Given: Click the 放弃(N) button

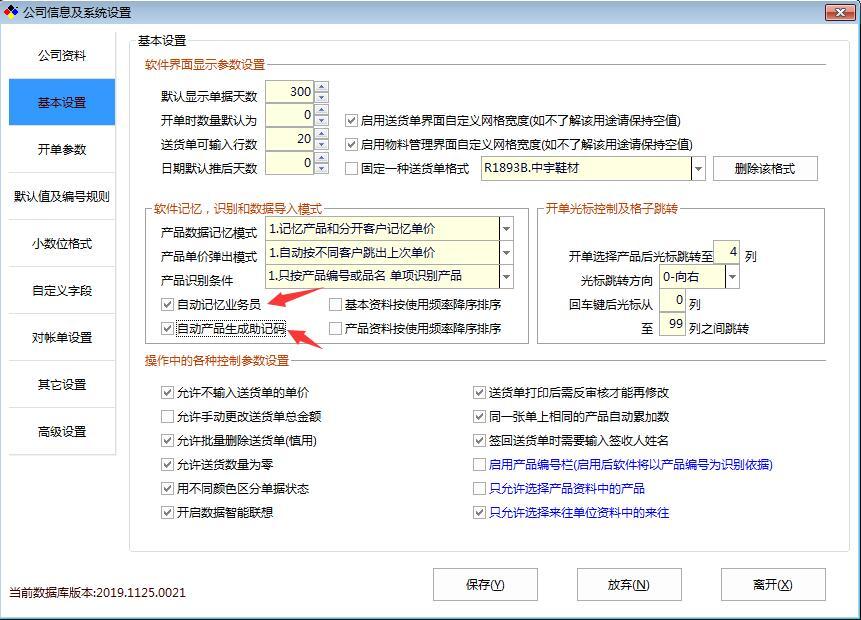Looking at the screenshot, I should (x=629, y=585).
